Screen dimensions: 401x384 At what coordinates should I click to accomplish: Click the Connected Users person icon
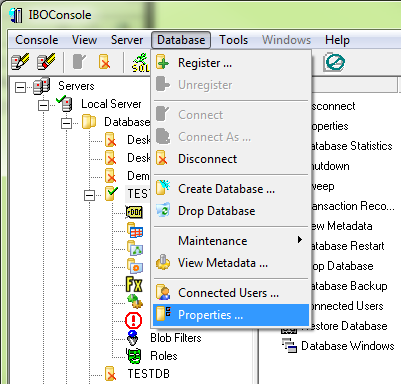[x=163, y=292]
